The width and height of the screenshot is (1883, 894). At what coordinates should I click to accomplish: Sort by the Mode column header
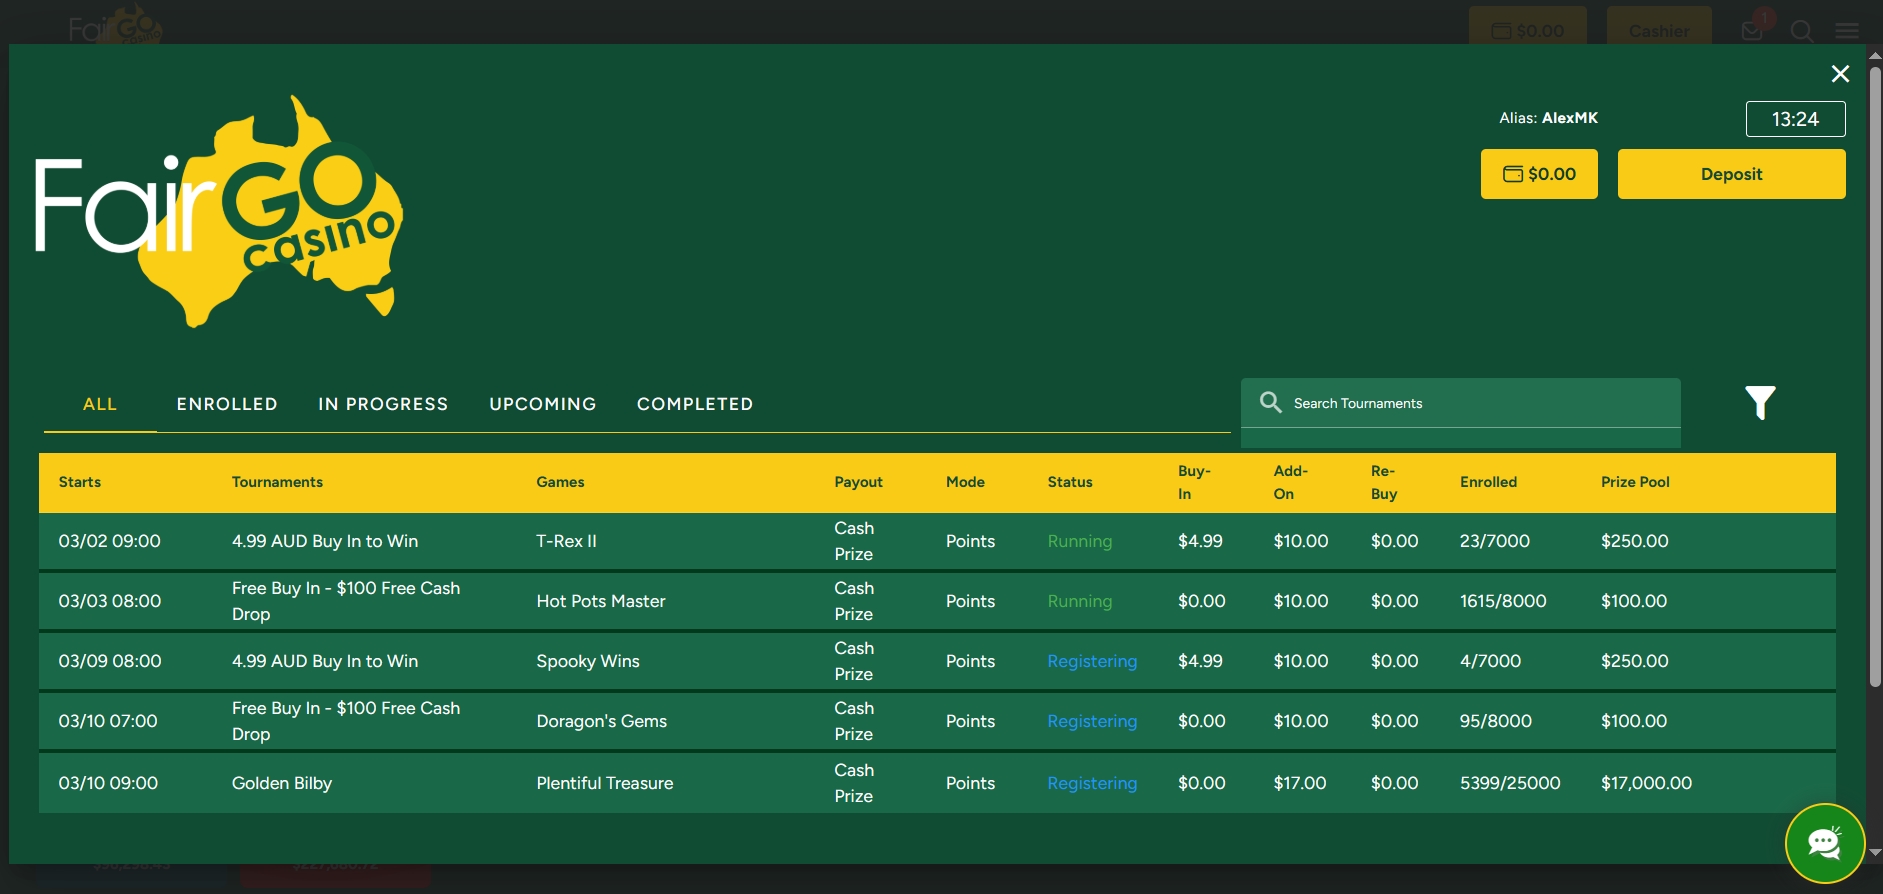click(965, 482)
